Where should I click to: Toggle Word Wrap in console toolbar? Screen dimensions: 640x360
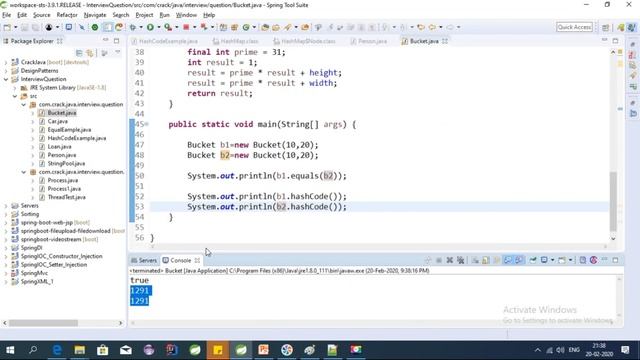[497, 260]
